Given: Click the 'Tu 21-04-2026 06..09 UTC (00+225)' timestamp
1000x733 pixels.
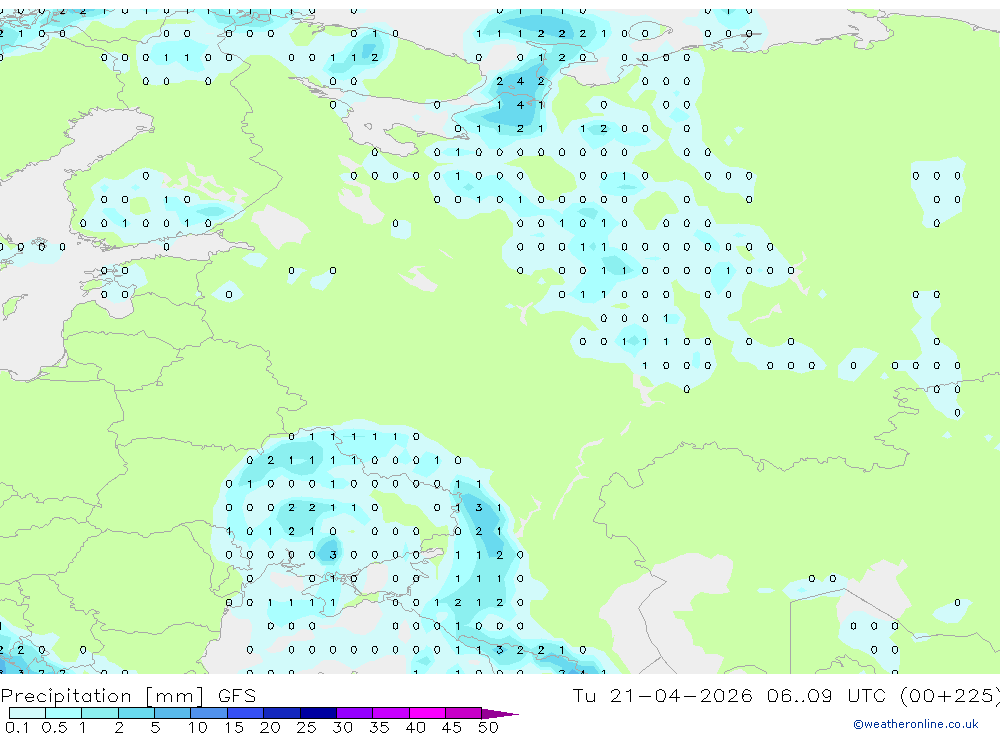Looking at the screenshot, I should coord(786,695).
